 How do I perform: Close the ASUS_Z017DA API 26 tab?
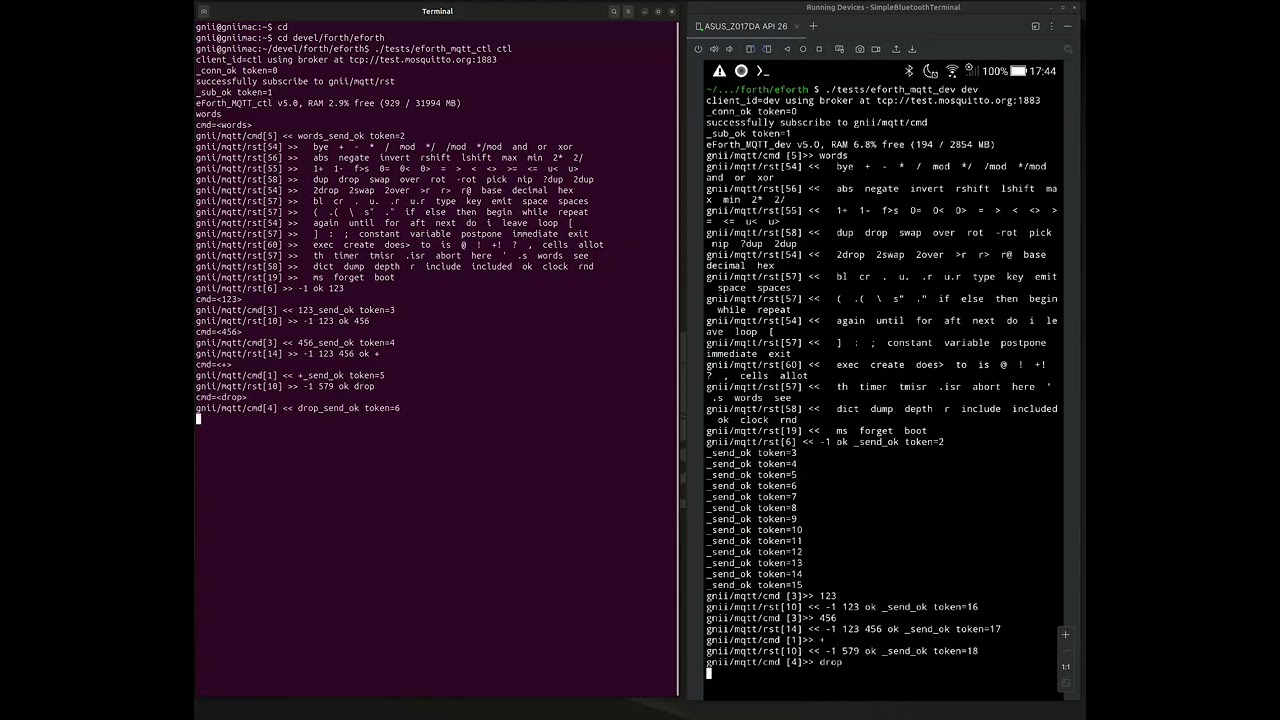pos(797,26)
